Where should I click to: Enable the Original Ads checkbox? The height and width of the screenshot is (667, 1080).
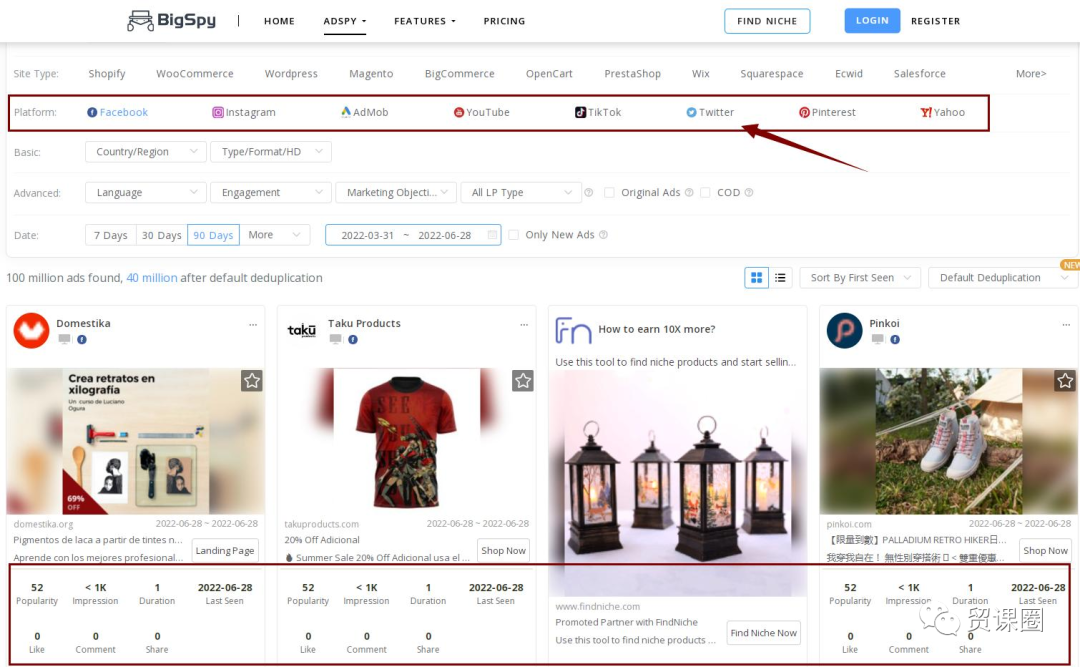[x=609, y=193]
